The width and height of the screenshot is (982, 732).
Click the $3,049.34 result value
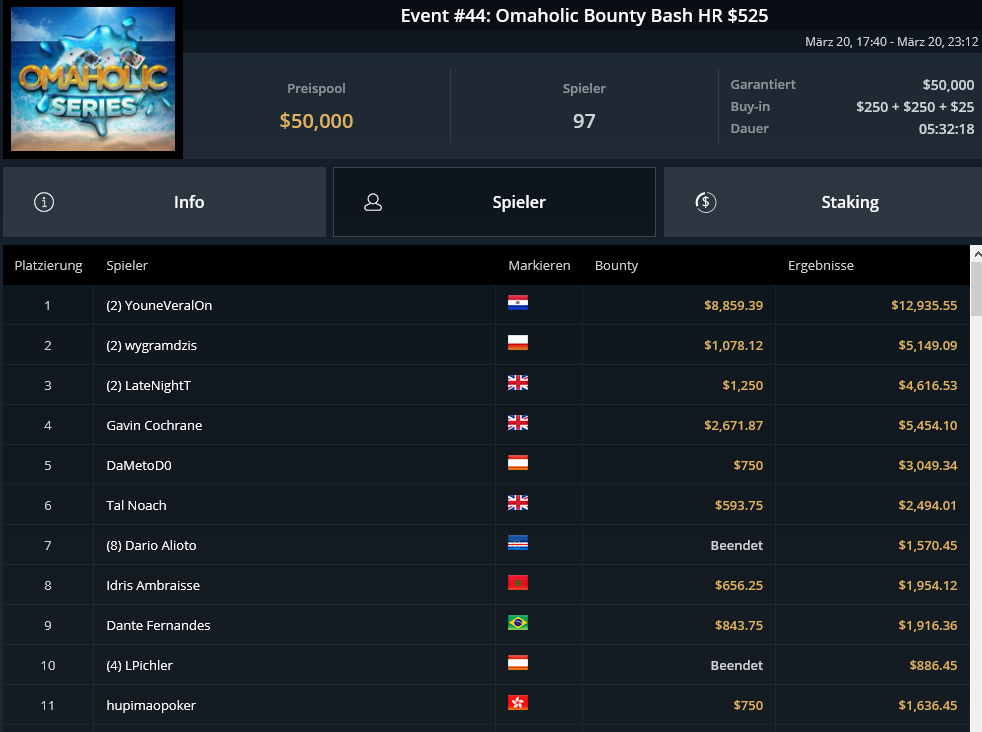point(928,466)
